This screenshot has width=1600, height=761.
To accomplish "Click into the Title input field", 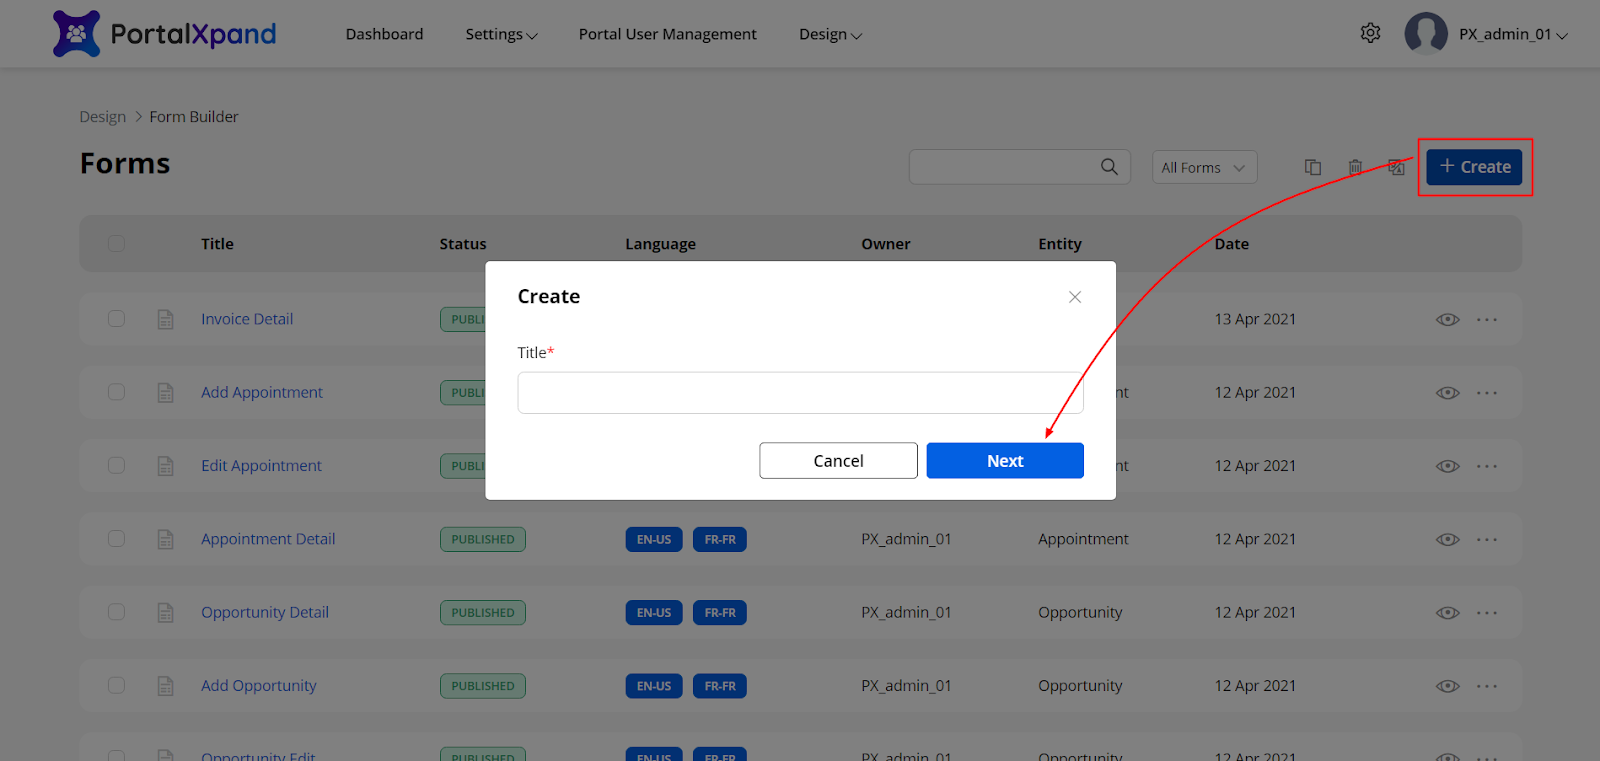I will coord(800,393).
